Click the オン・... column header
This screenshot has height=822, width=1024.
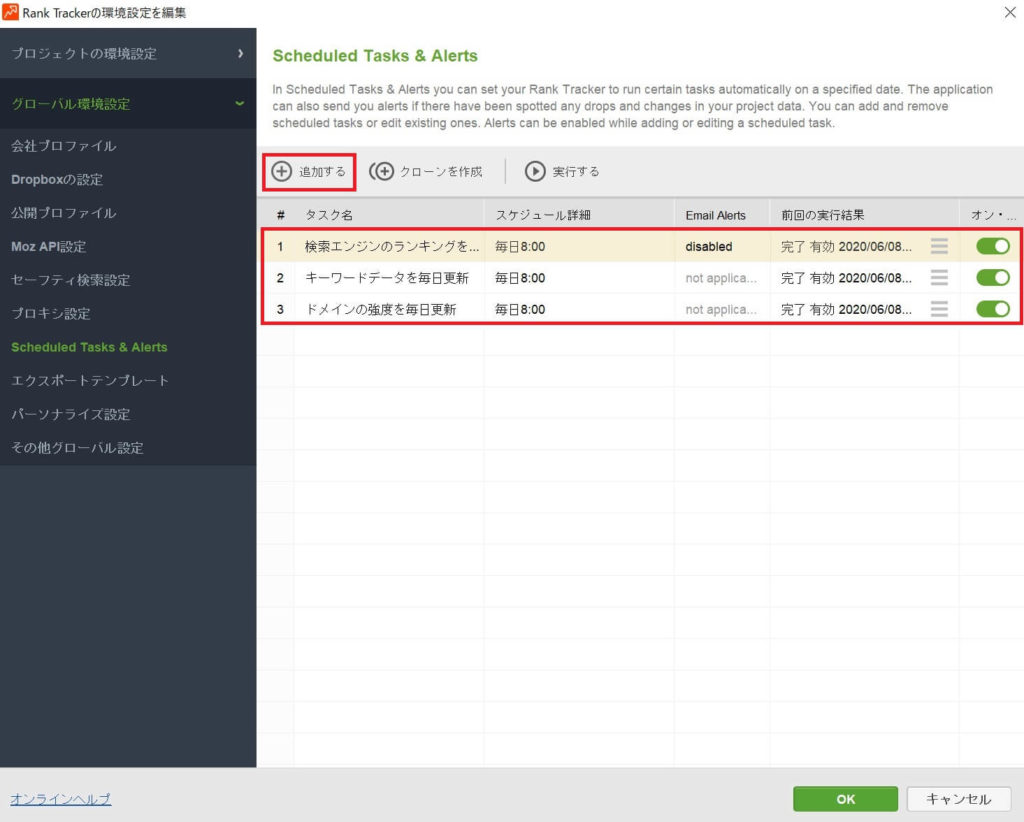(x=991, y=215)
